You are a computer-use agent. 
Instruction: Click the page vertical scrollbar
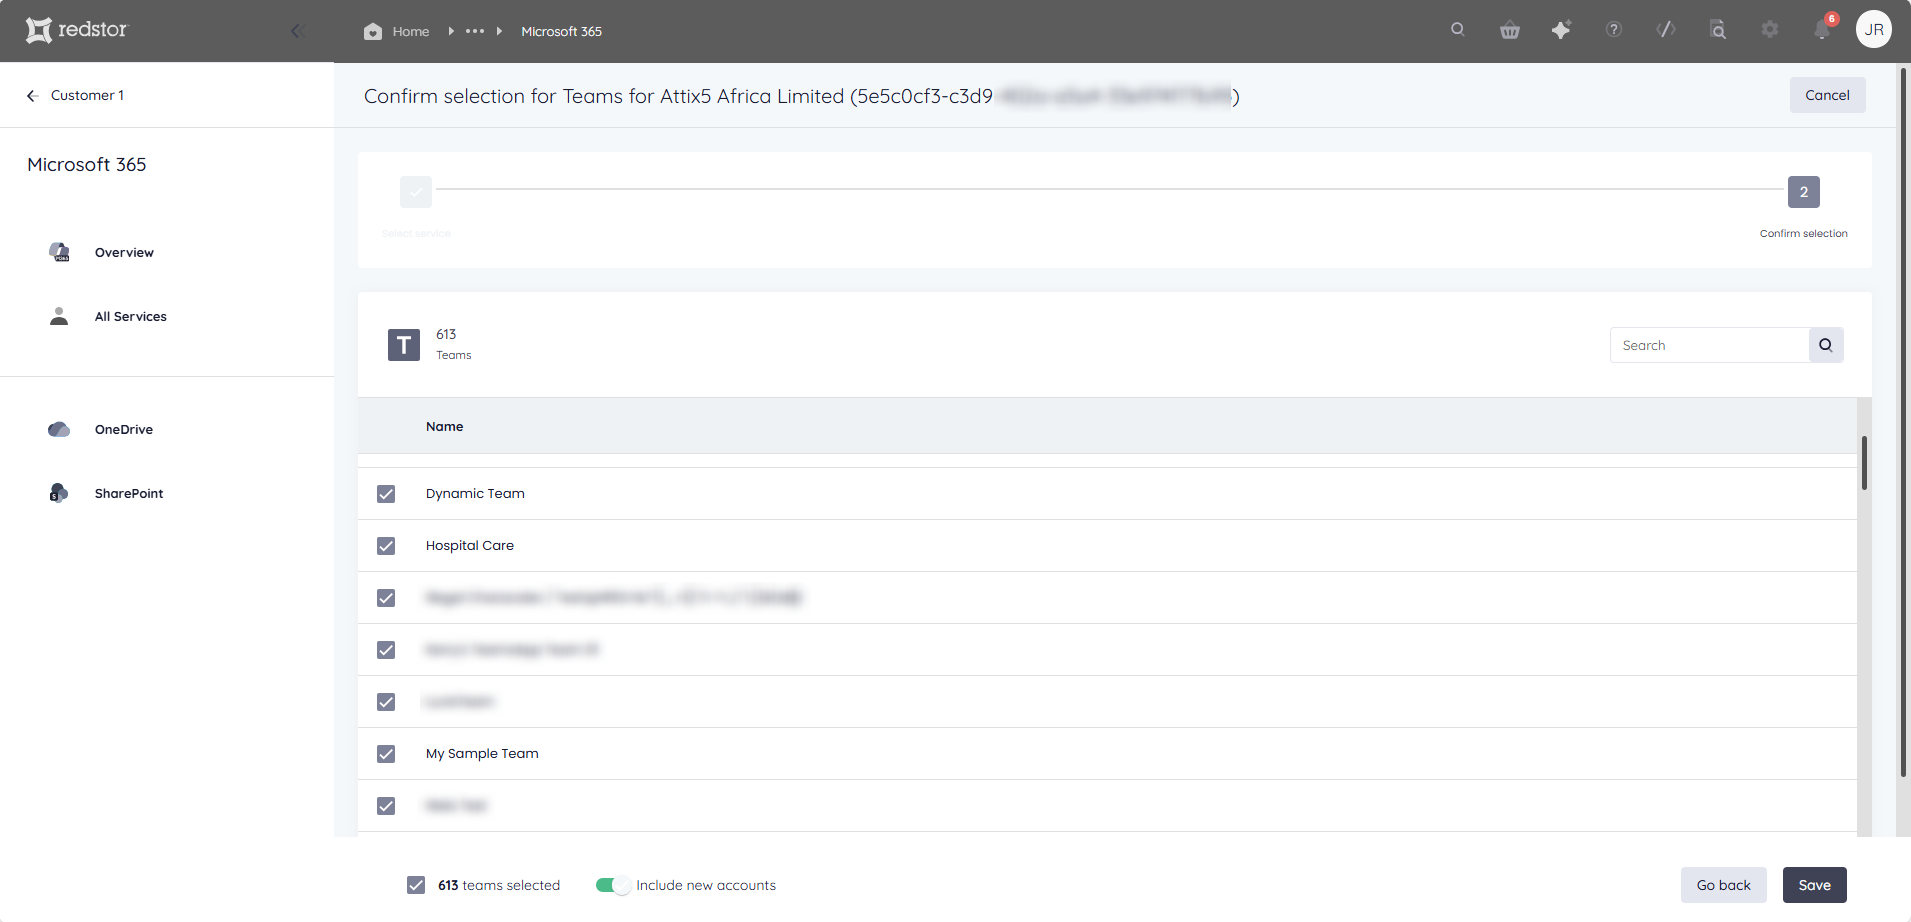click(x=1903, y=422)
